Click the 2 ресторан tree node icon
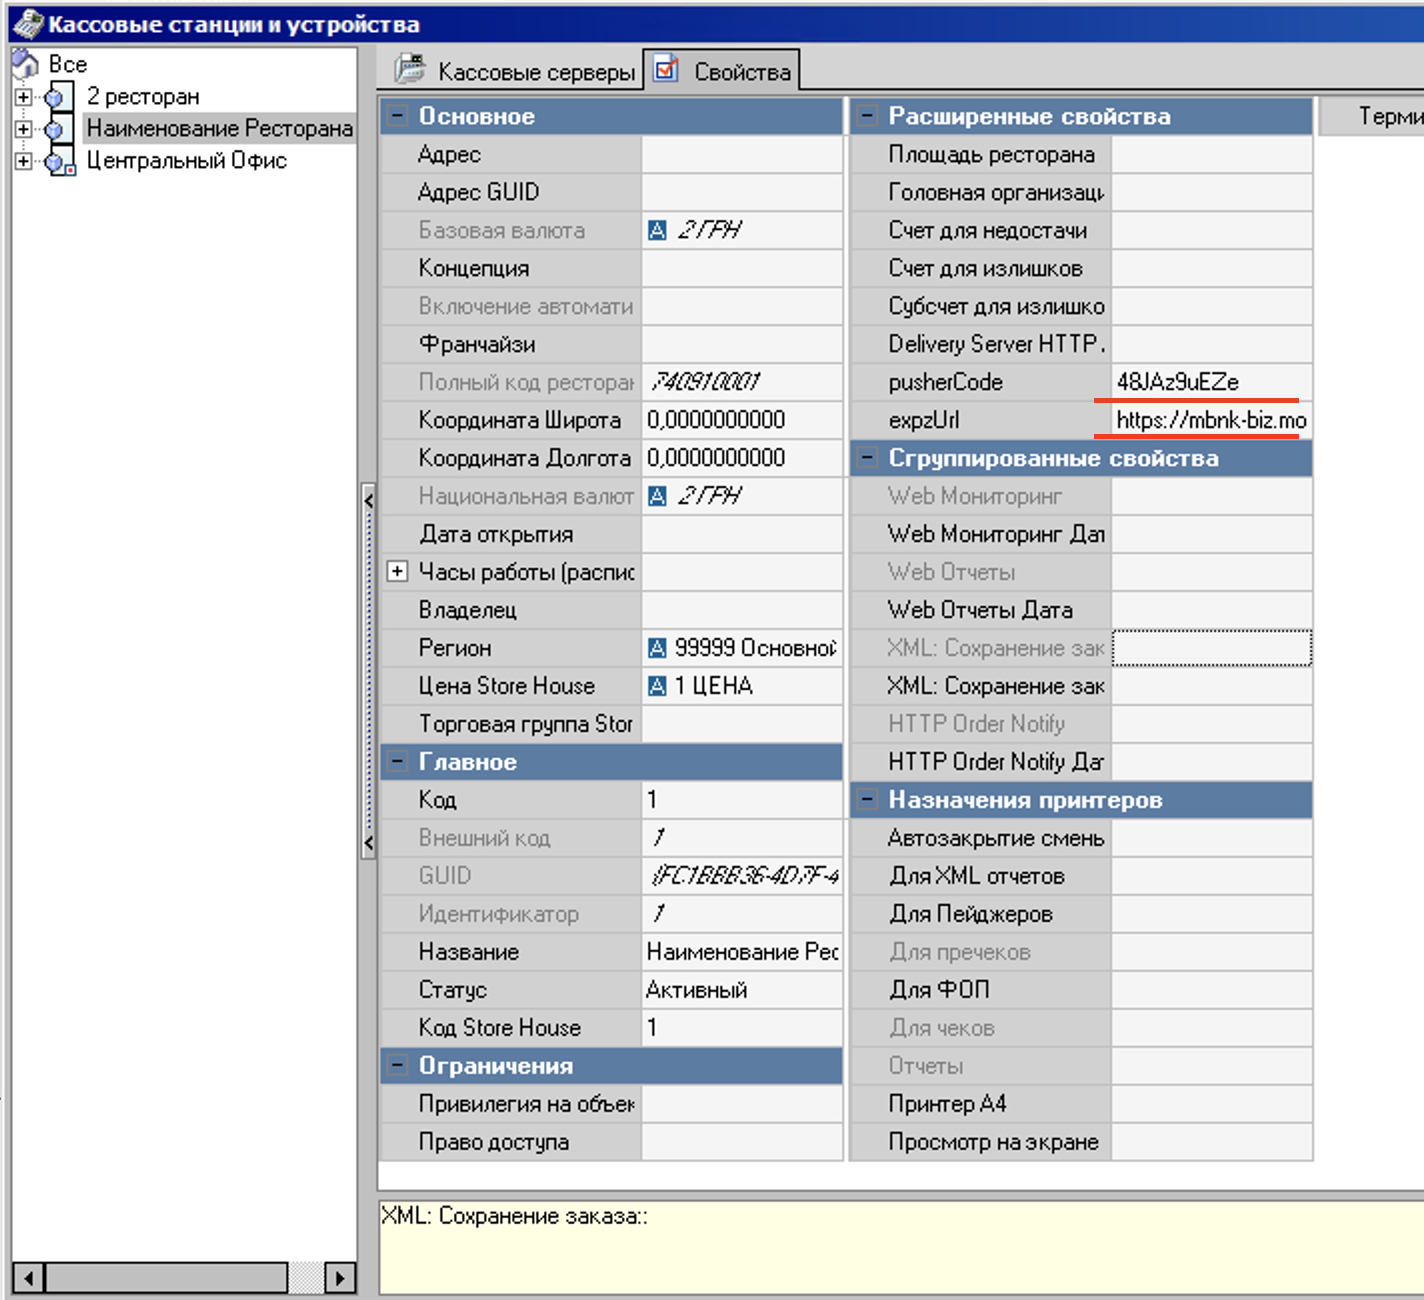The height and width of the screenshot is (1300, 1424). [x=57, y=97]
